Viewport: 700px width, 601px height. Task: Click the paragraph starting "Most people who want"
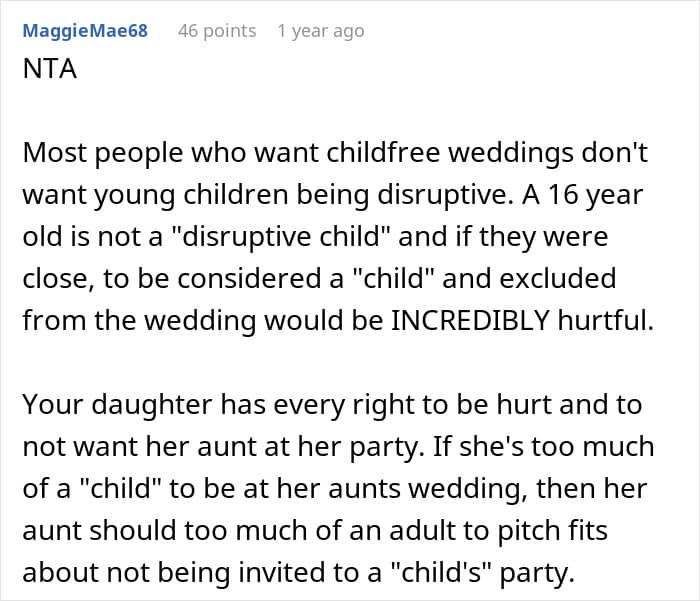click(338, 236)
